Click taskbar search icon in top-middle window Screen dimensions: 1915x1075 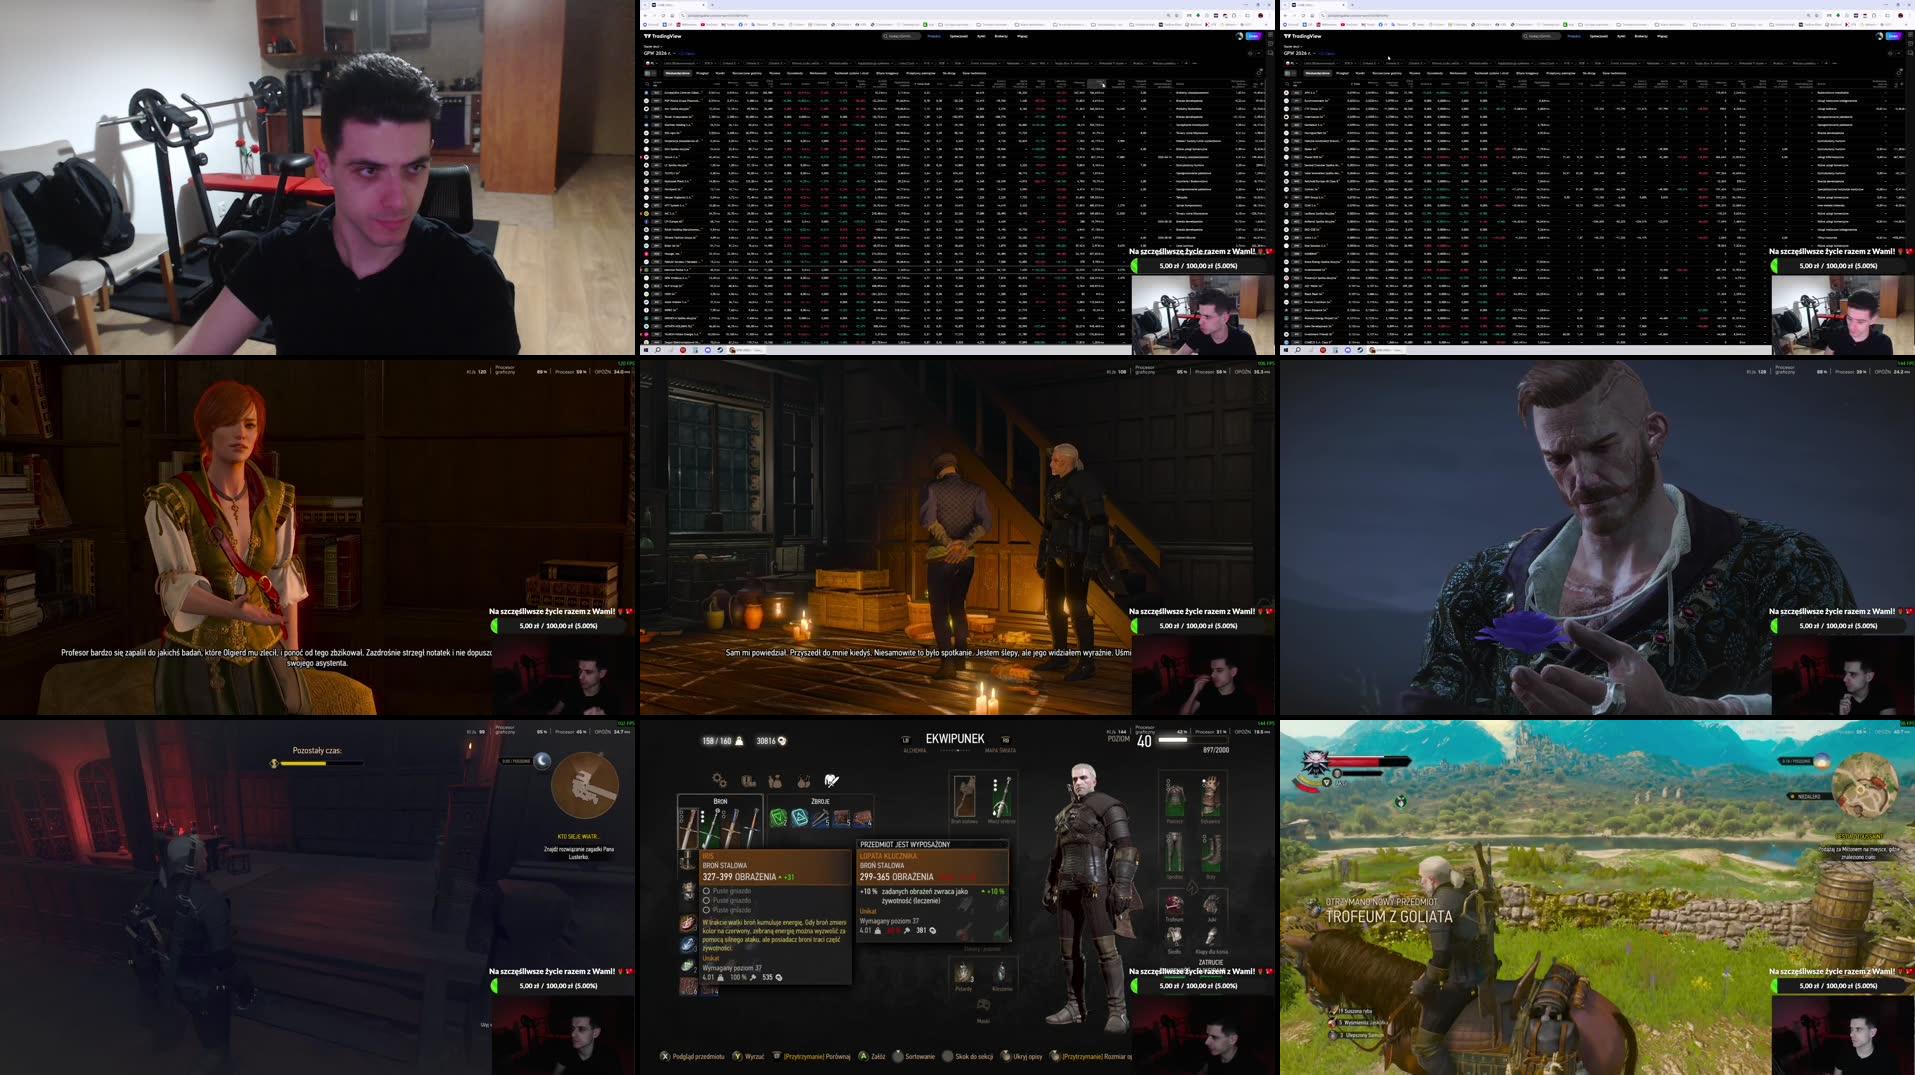point(658,350)
